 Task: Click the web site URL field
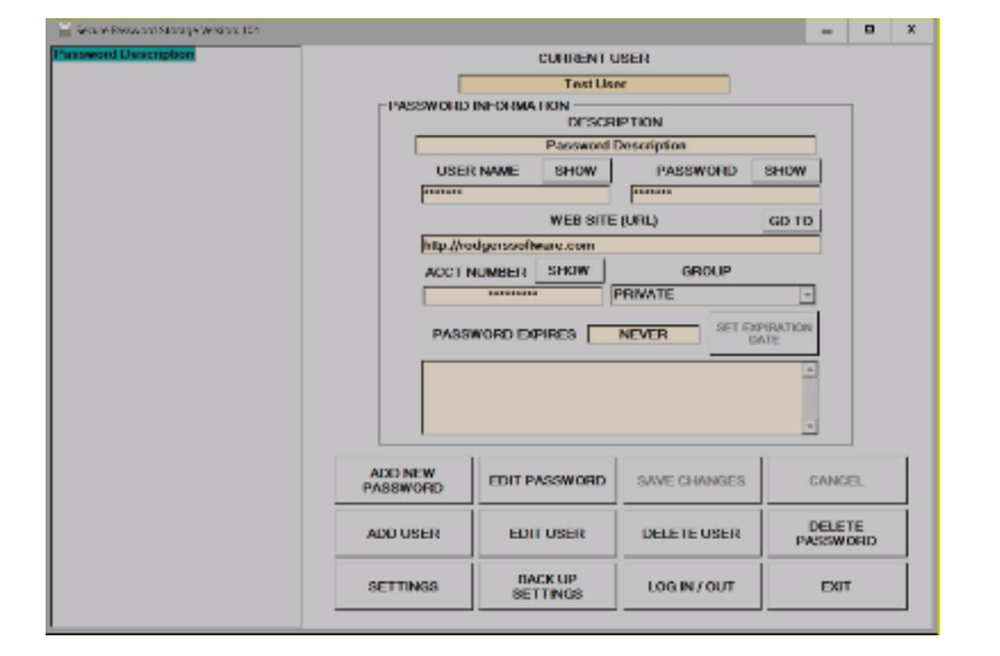(x=621, y=245)
